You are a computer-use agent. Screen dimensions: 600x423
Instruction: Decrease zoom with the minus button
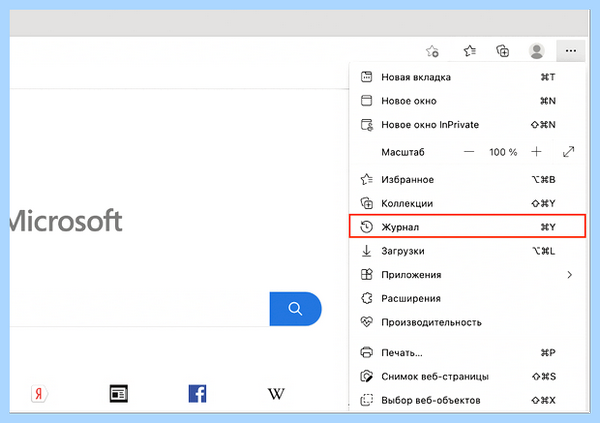[x=469, y=152]
